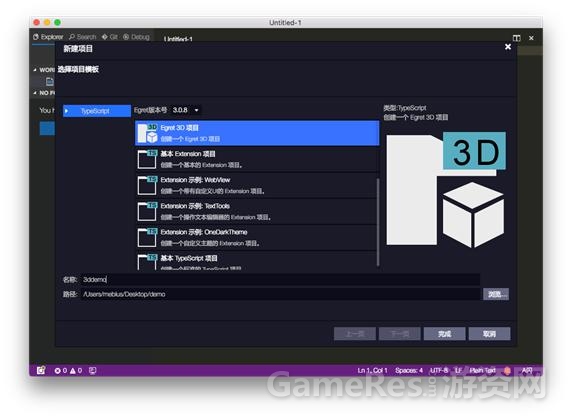Click the large 3D preview image
The height and width of the screenshot is (418, 572).
tap(446, 190)
